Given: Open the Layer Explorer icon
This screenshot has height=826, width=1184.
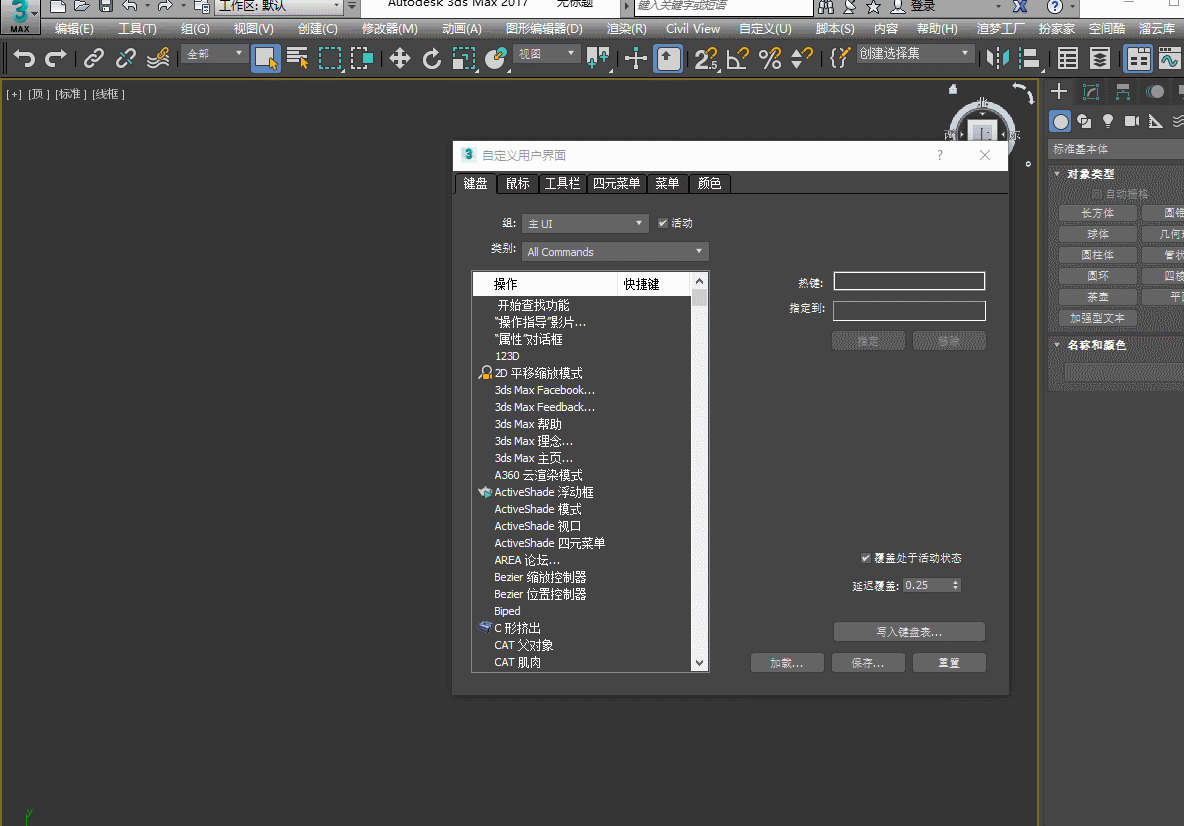Looking at the screenshot, I should [x=1099, y=58].
